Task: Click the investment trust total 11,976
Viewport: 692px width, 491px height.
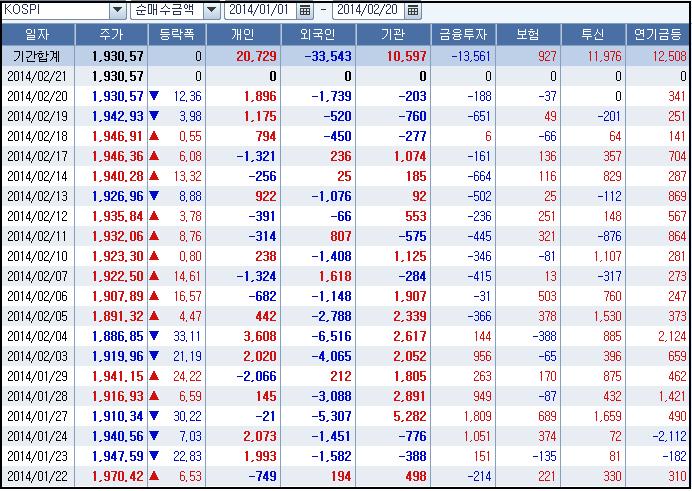Action: point(604,56)
